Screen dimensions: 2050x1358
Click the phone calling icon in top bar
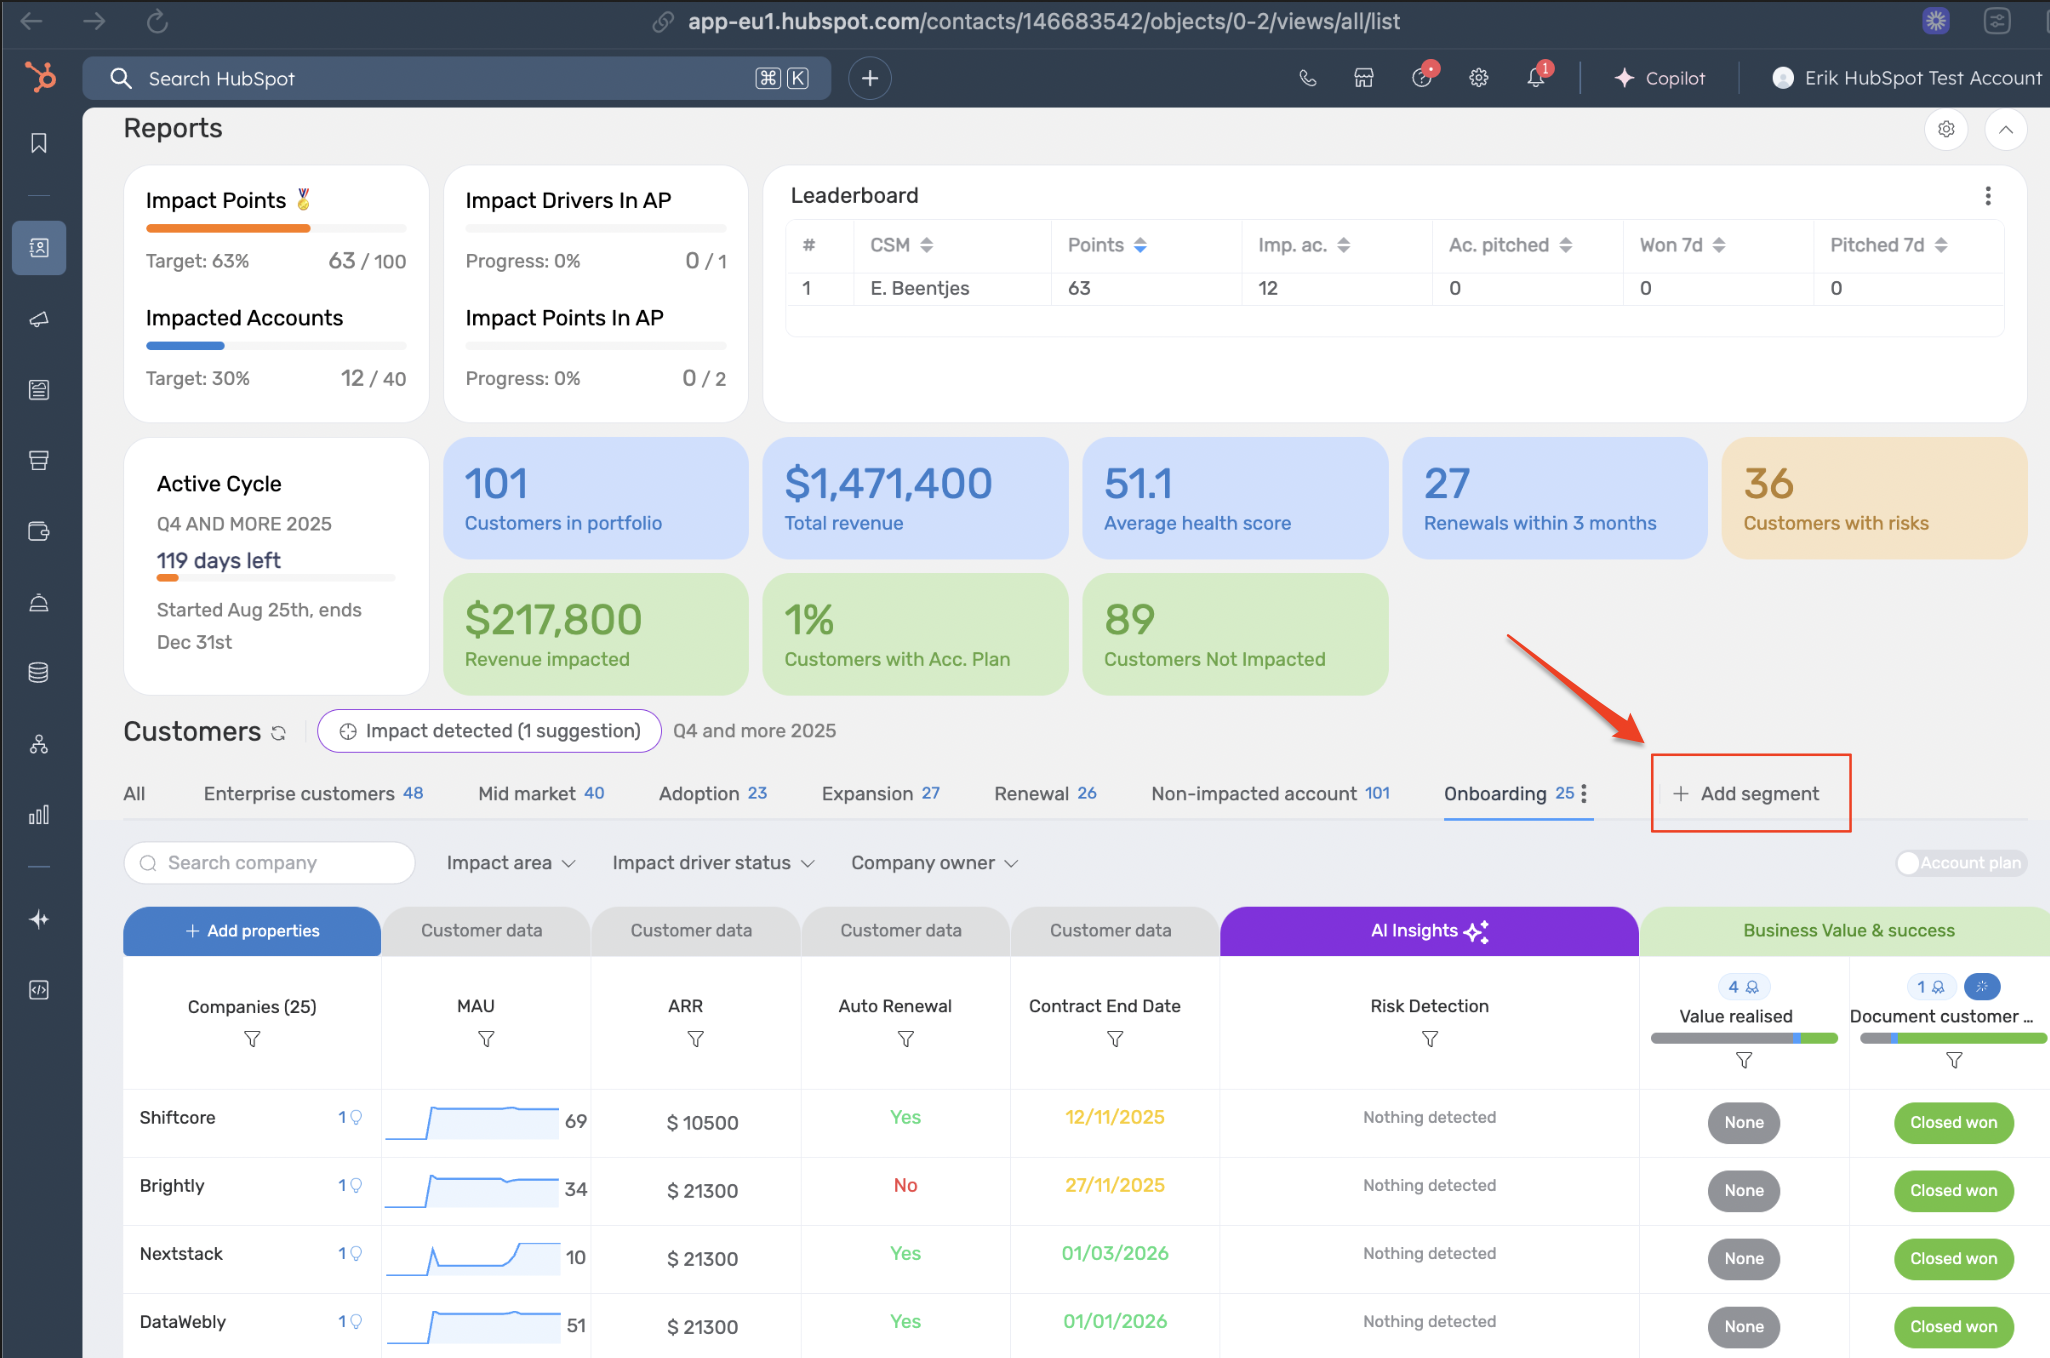[1307, 78]
